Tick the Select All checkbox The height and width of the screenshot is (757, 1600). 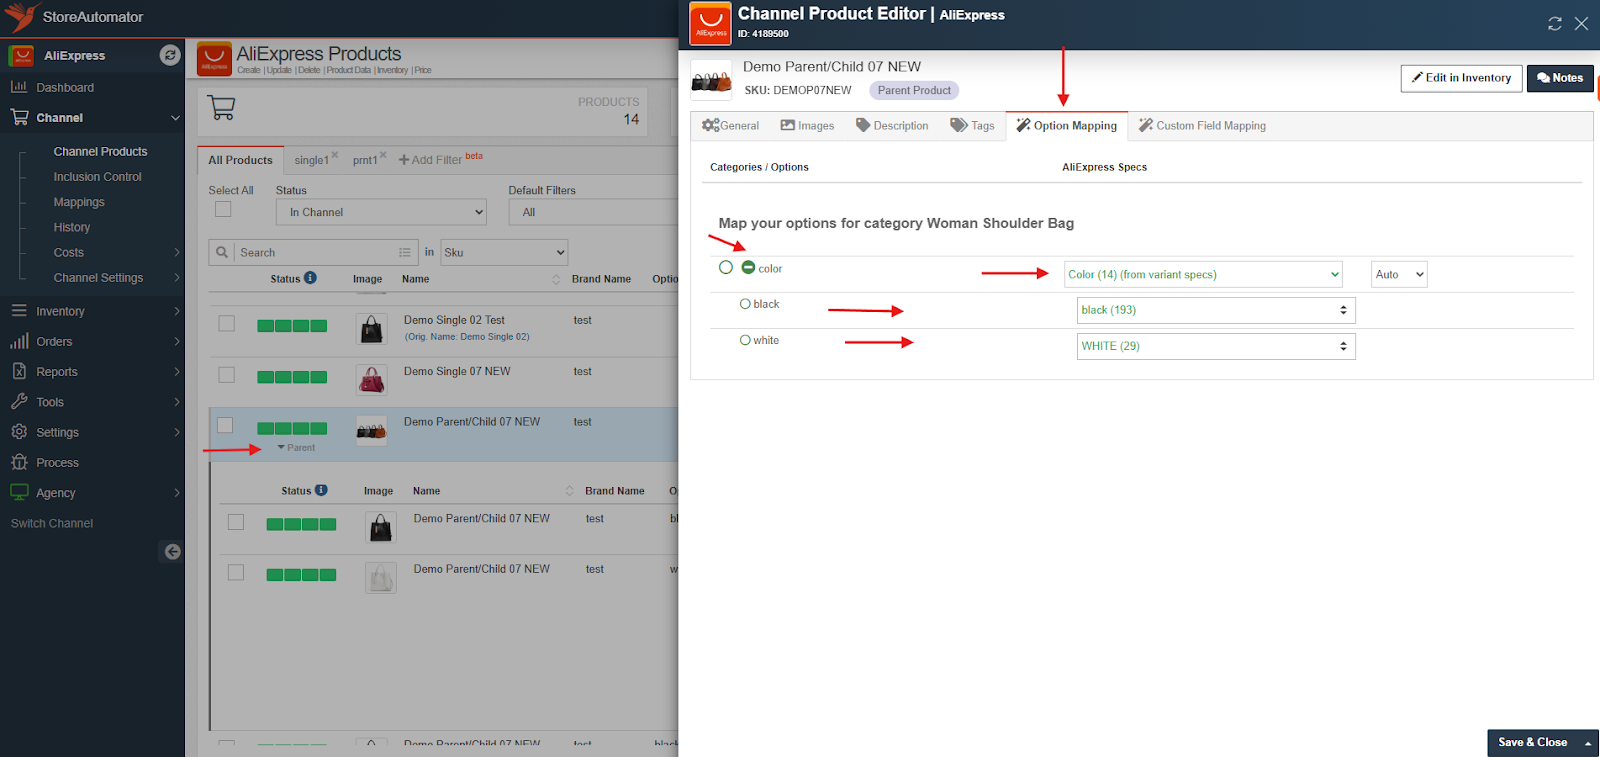(223, 209)
